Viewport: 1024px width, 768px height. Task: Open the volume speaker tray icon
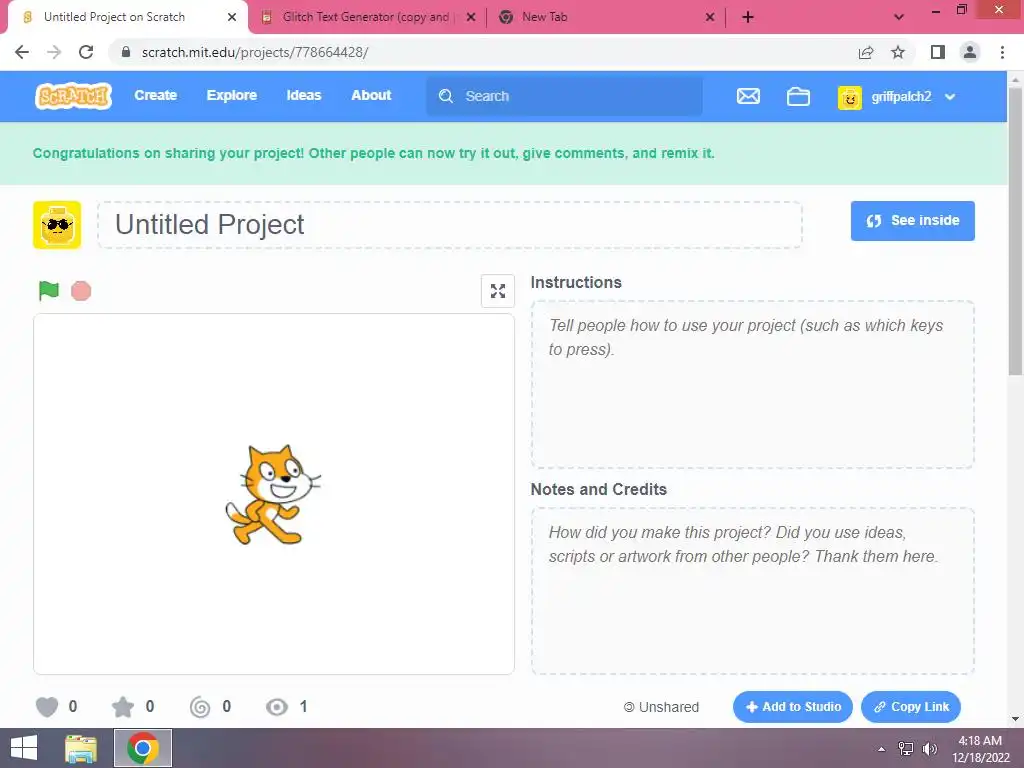[x=929, y=749]
